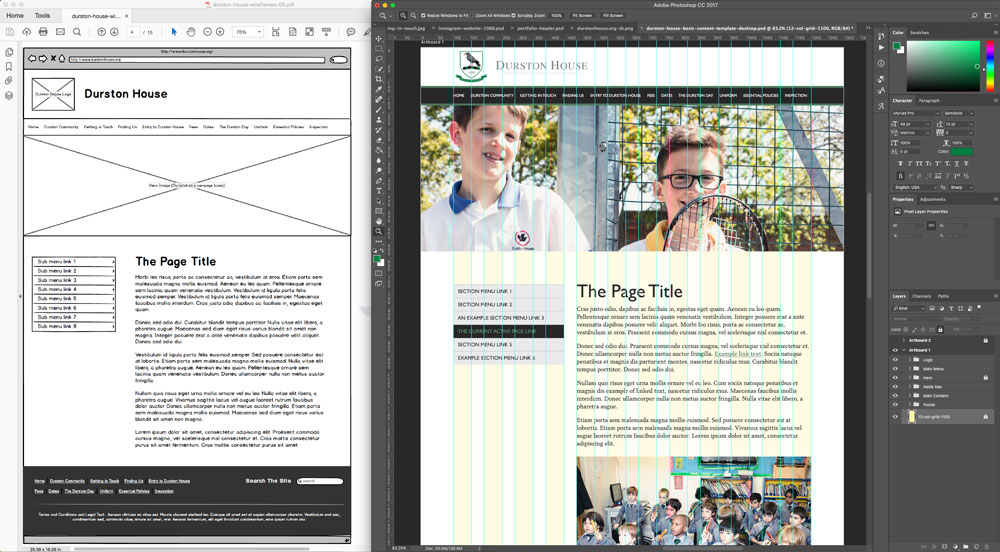
Task: Select the Horizontal Type tool
Action: (379, 191)
